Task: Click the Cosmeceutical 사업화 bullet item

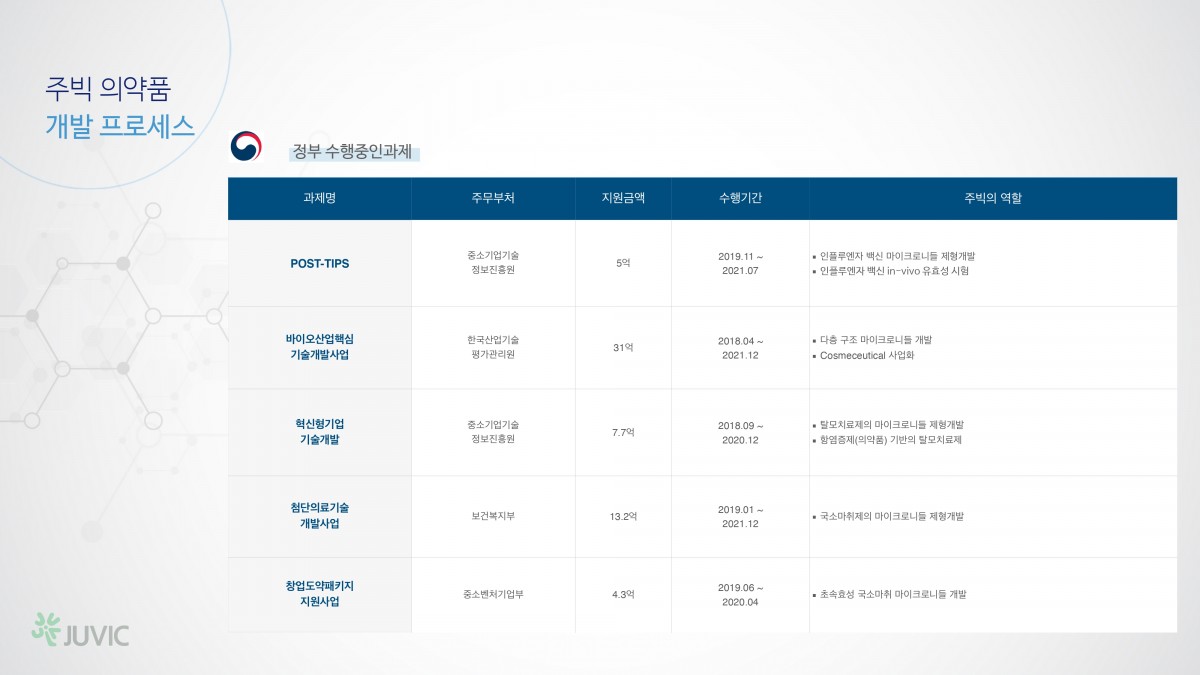Action: [866, 355]
